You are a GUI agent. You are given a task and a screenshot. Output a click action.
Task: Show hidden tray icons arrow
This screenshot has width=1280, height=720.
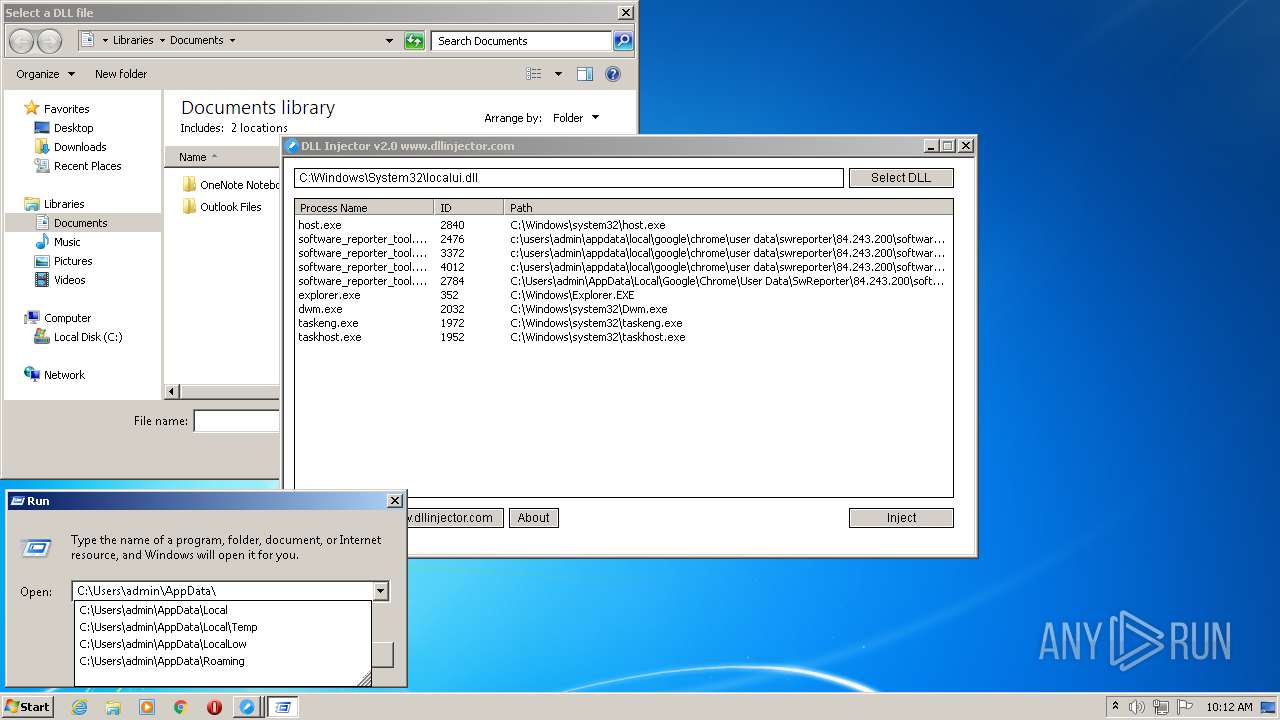point(1115,706)
